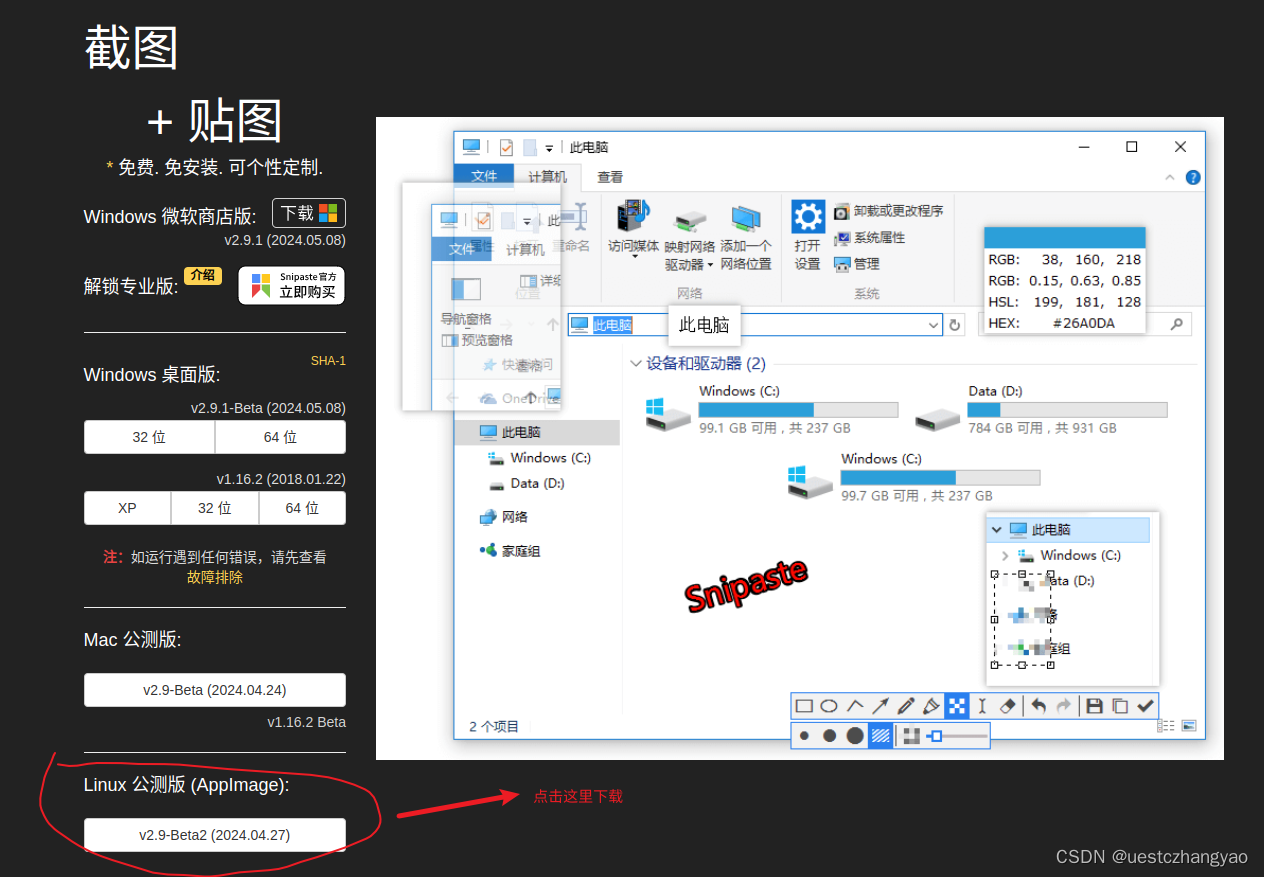1264x877 pixels.
Task: Select 此电脑 in the navigation pane
Action: [537, 432]
